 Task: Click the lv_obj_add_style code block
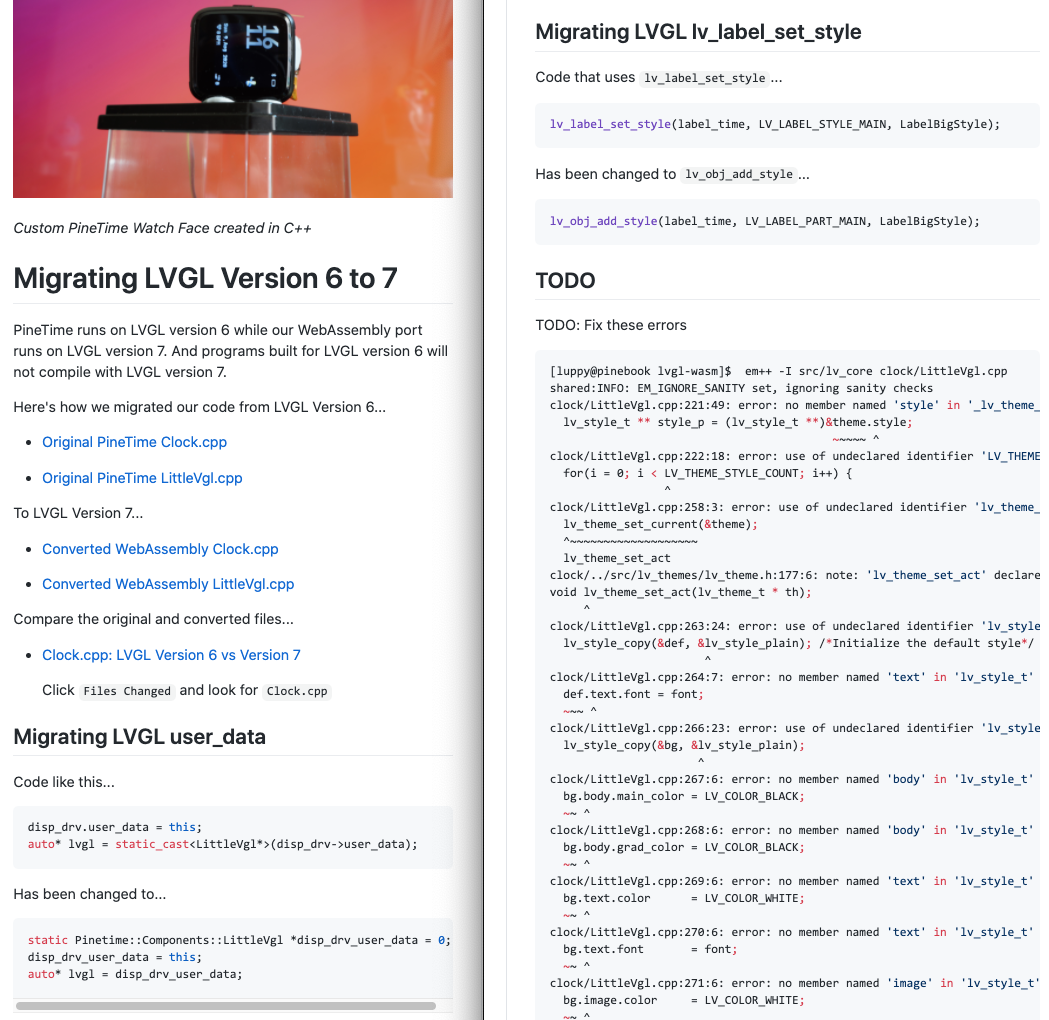(x=765, y=221)
